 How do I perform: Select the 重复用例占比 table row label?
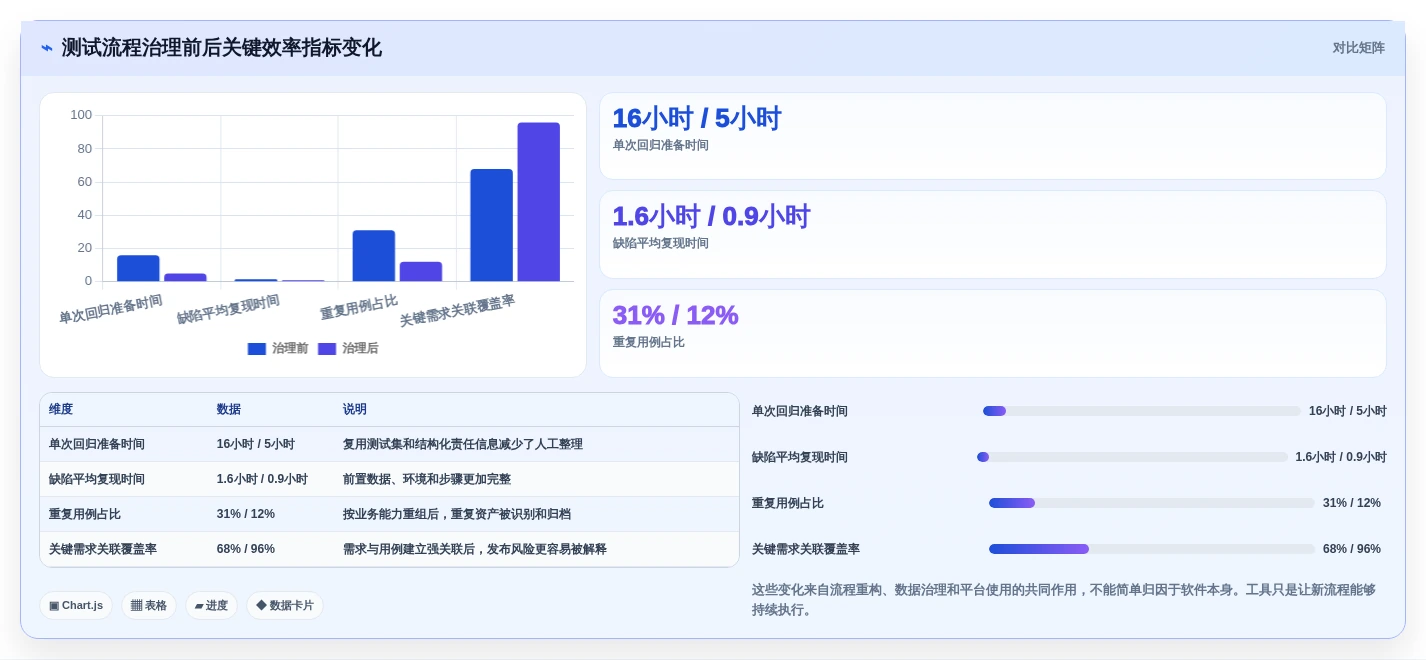[85, 514]
